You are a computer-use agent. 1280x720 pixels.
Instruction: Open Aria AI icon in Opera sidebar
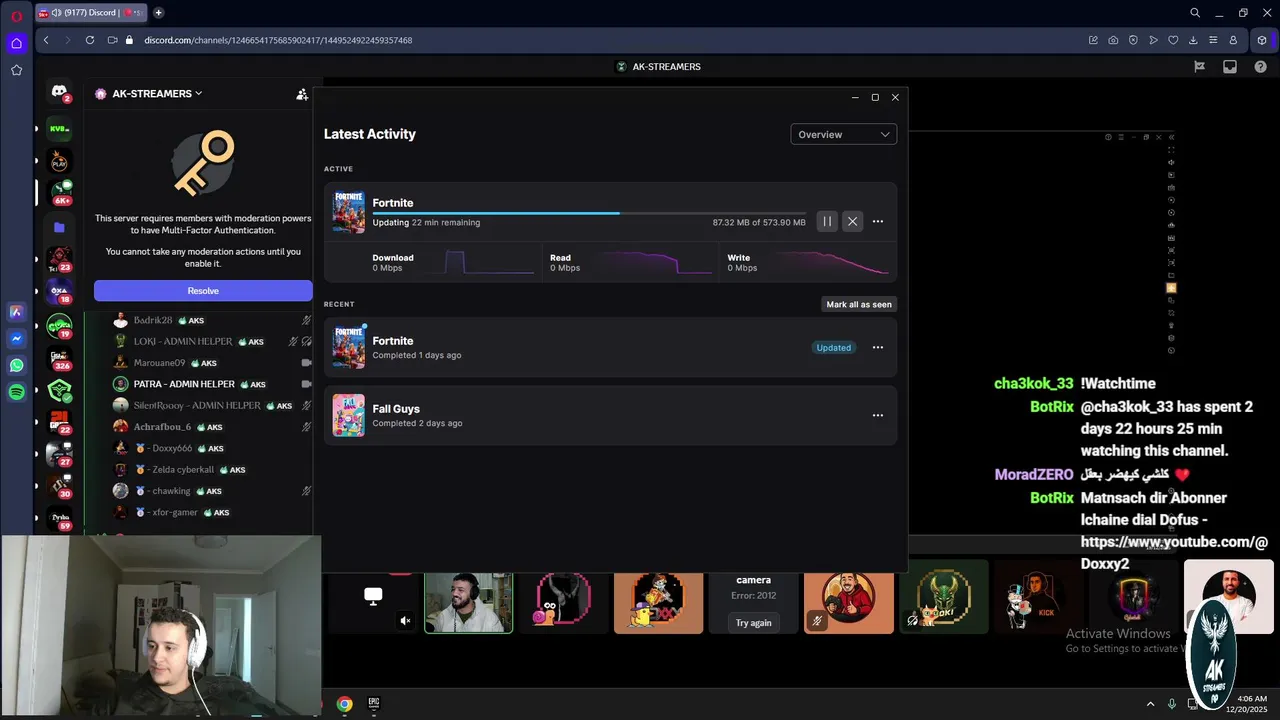pyautogui.click(x=16, y=312)
